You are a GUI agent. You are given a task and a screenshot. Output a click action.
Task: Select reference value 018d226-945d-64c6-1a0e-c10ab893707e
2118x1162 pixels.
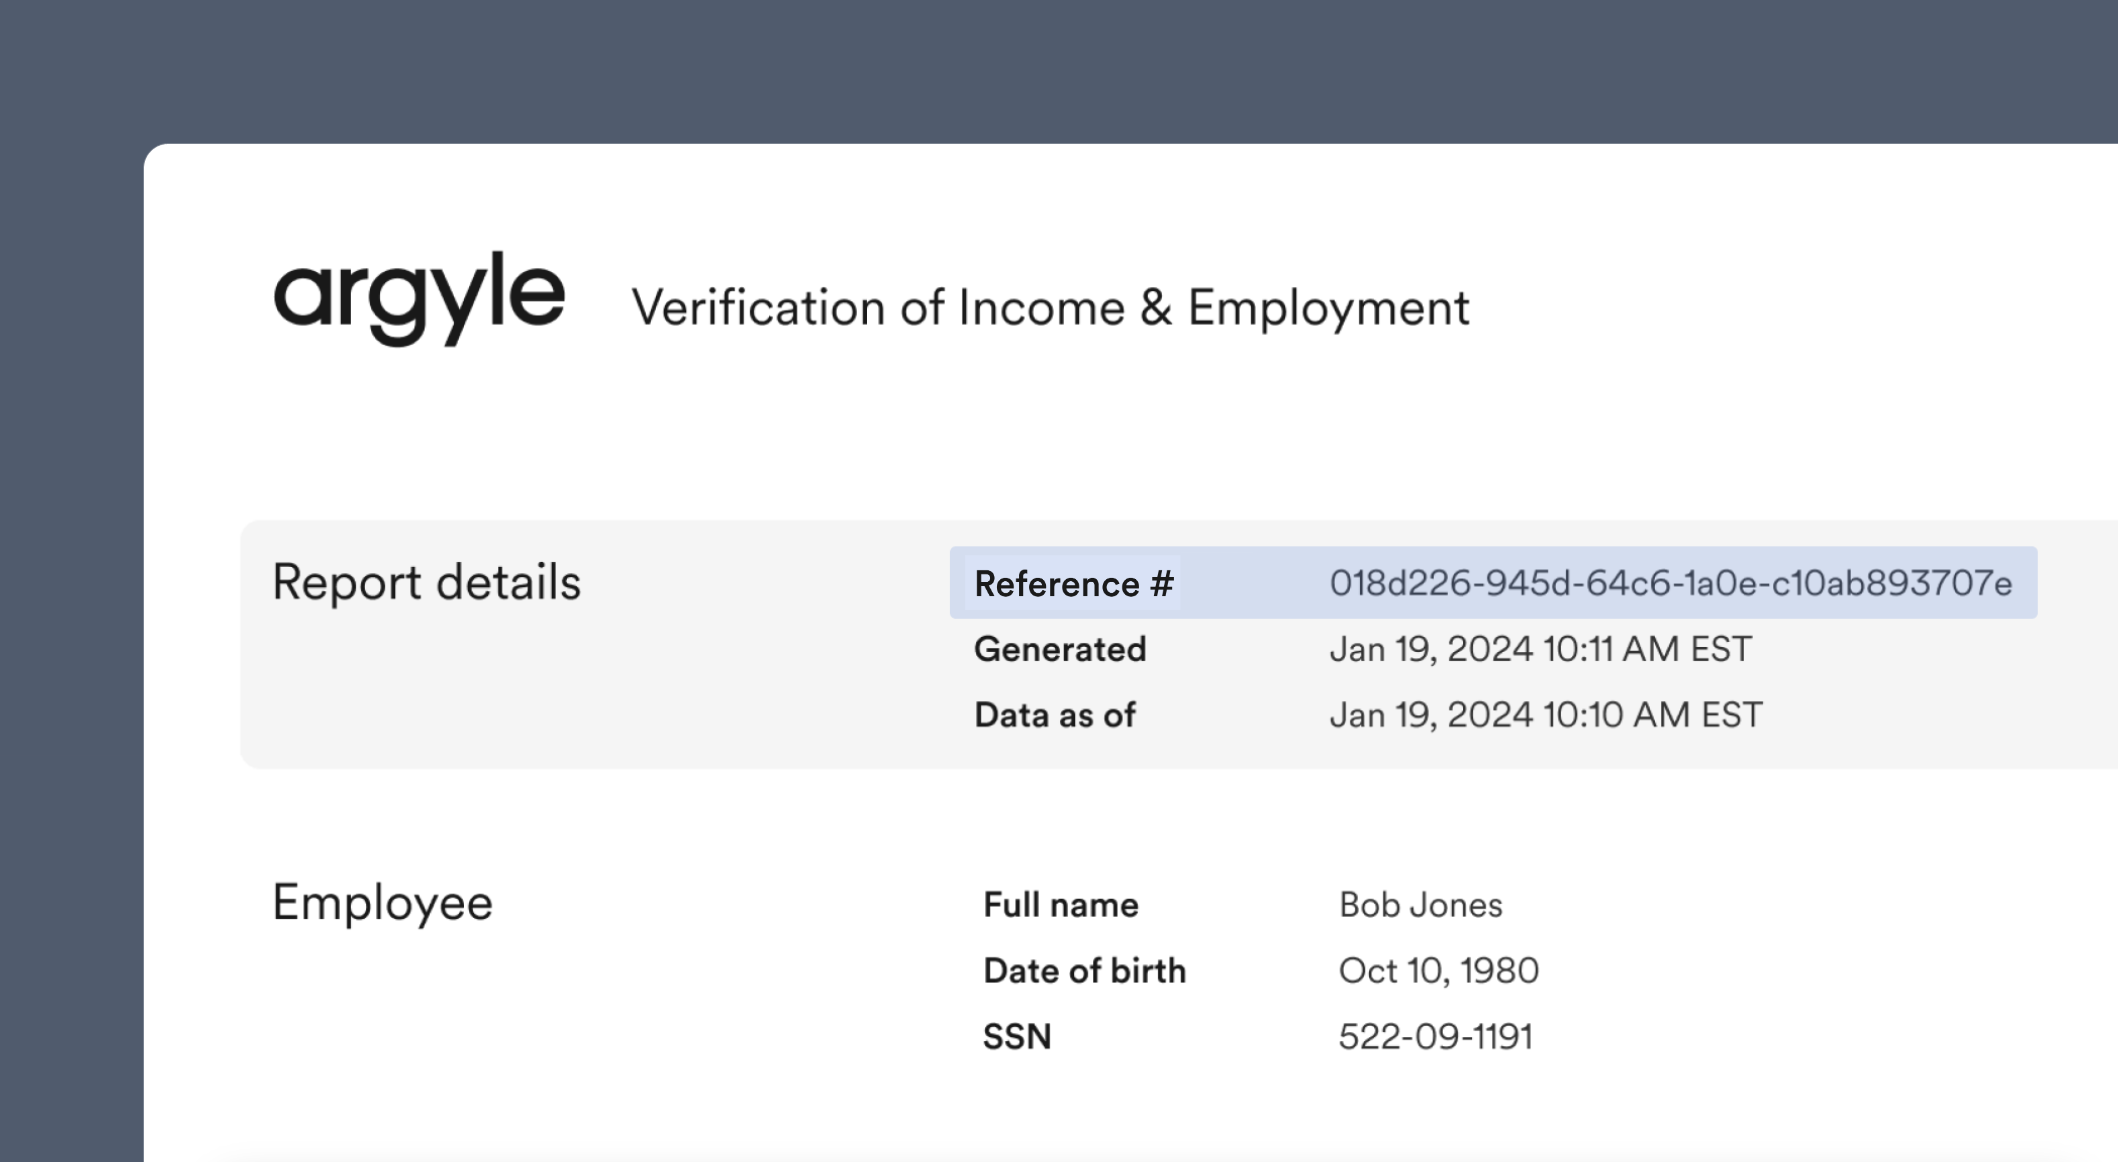[1670, 583]
